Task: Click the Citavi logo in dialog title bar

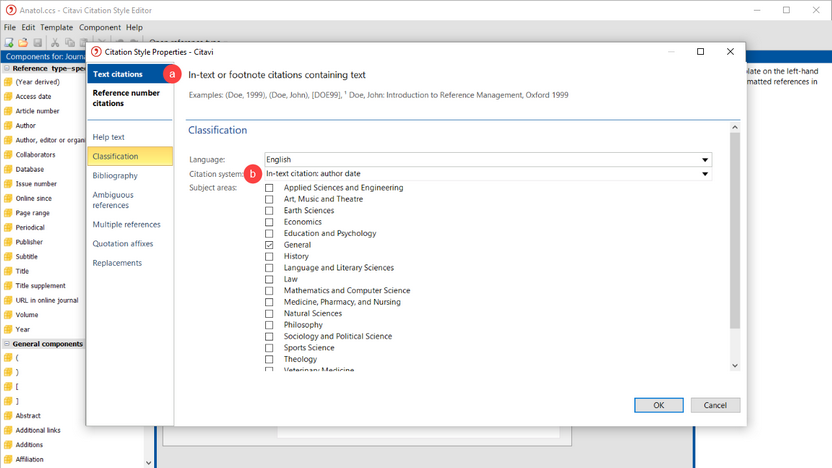Action: pyautogui.click(x=96, y=51)
